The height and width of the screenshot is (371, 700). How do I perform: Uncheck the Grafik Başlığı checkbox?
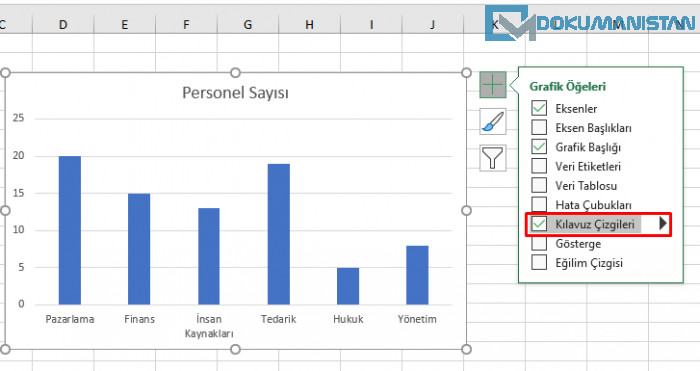point(539,147)
